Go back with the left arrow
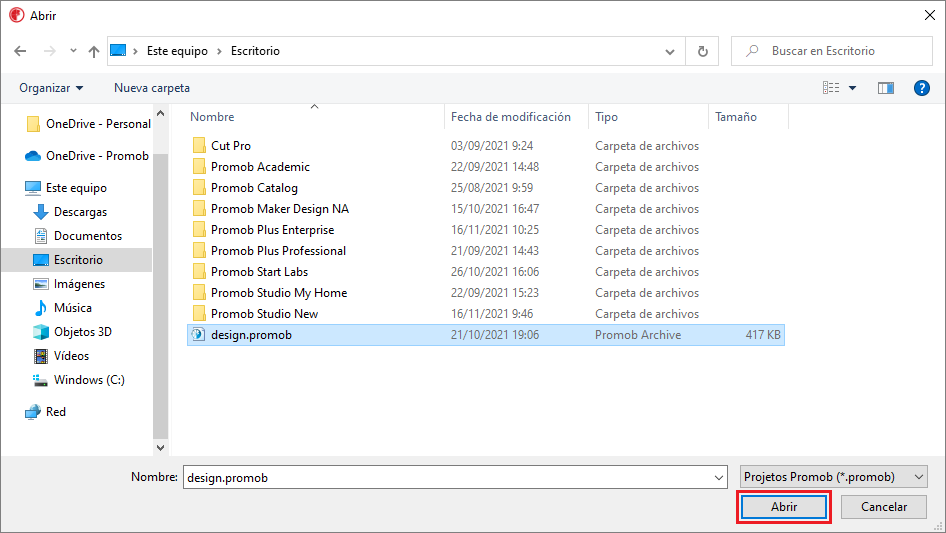Screen dimensions: 946x533 coord(21,51)
